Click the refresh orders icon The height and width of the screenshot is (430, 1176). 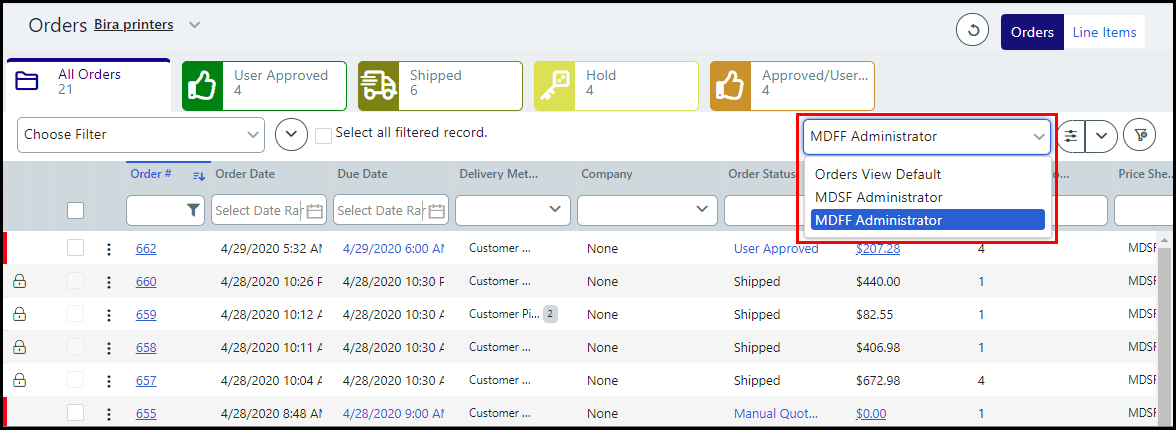click(972, 31)
